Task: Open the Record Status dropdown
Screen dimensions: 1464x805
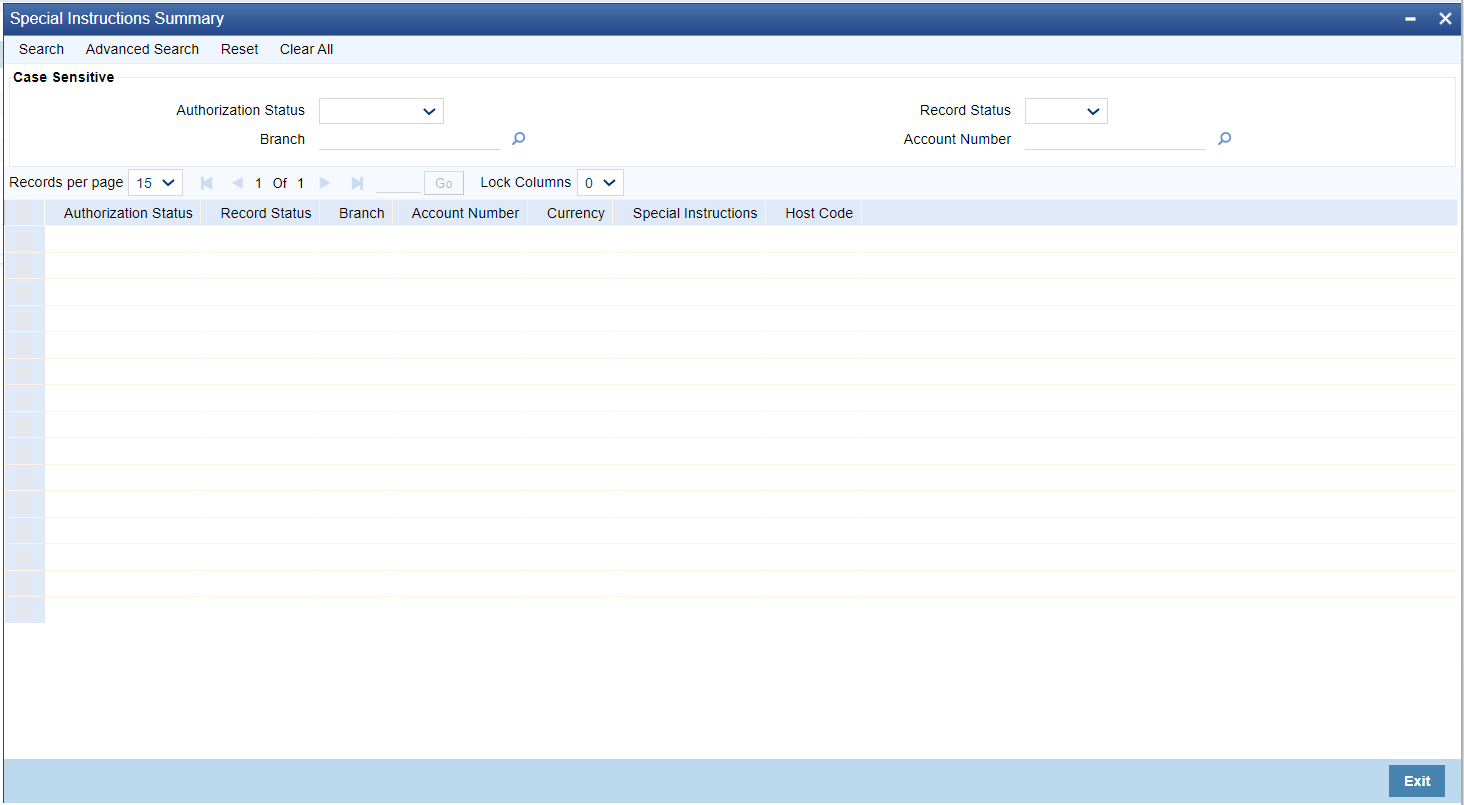Action: [x=1066, y=111]
